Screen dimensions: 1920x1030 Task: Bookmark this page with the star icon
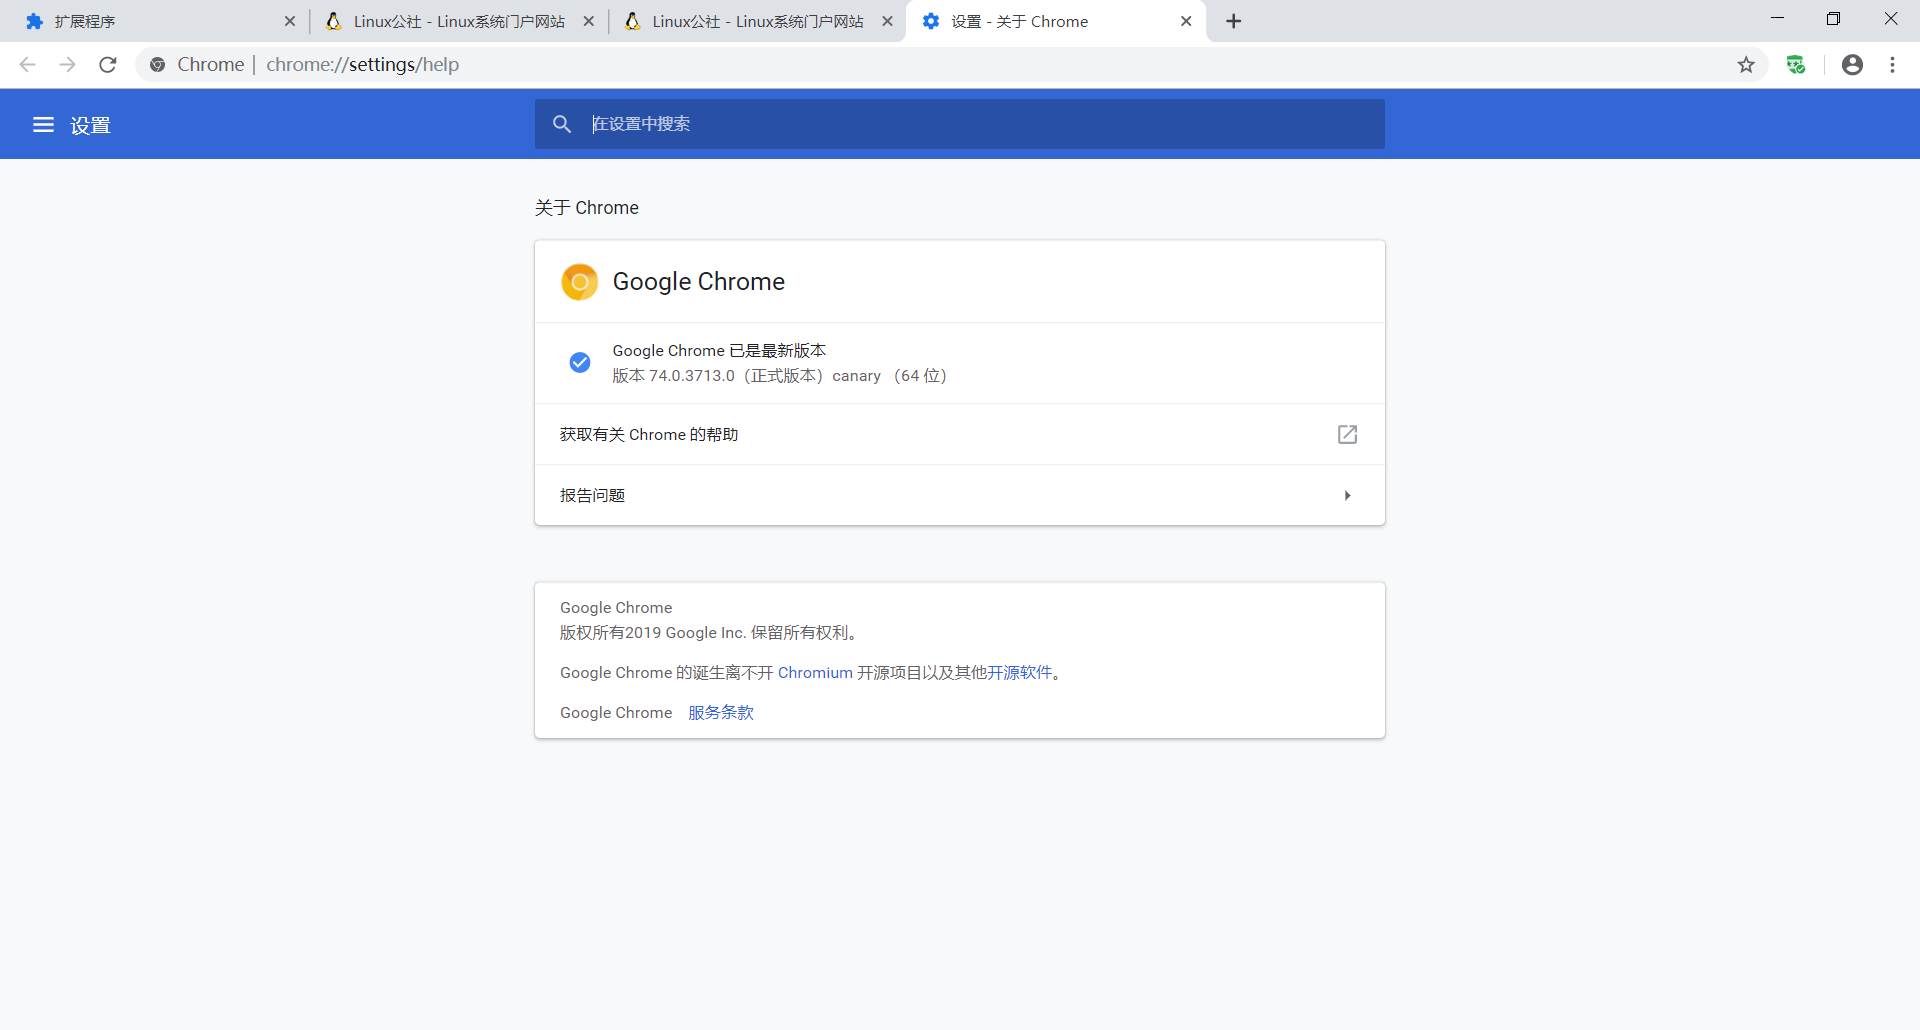point(1746,65)
